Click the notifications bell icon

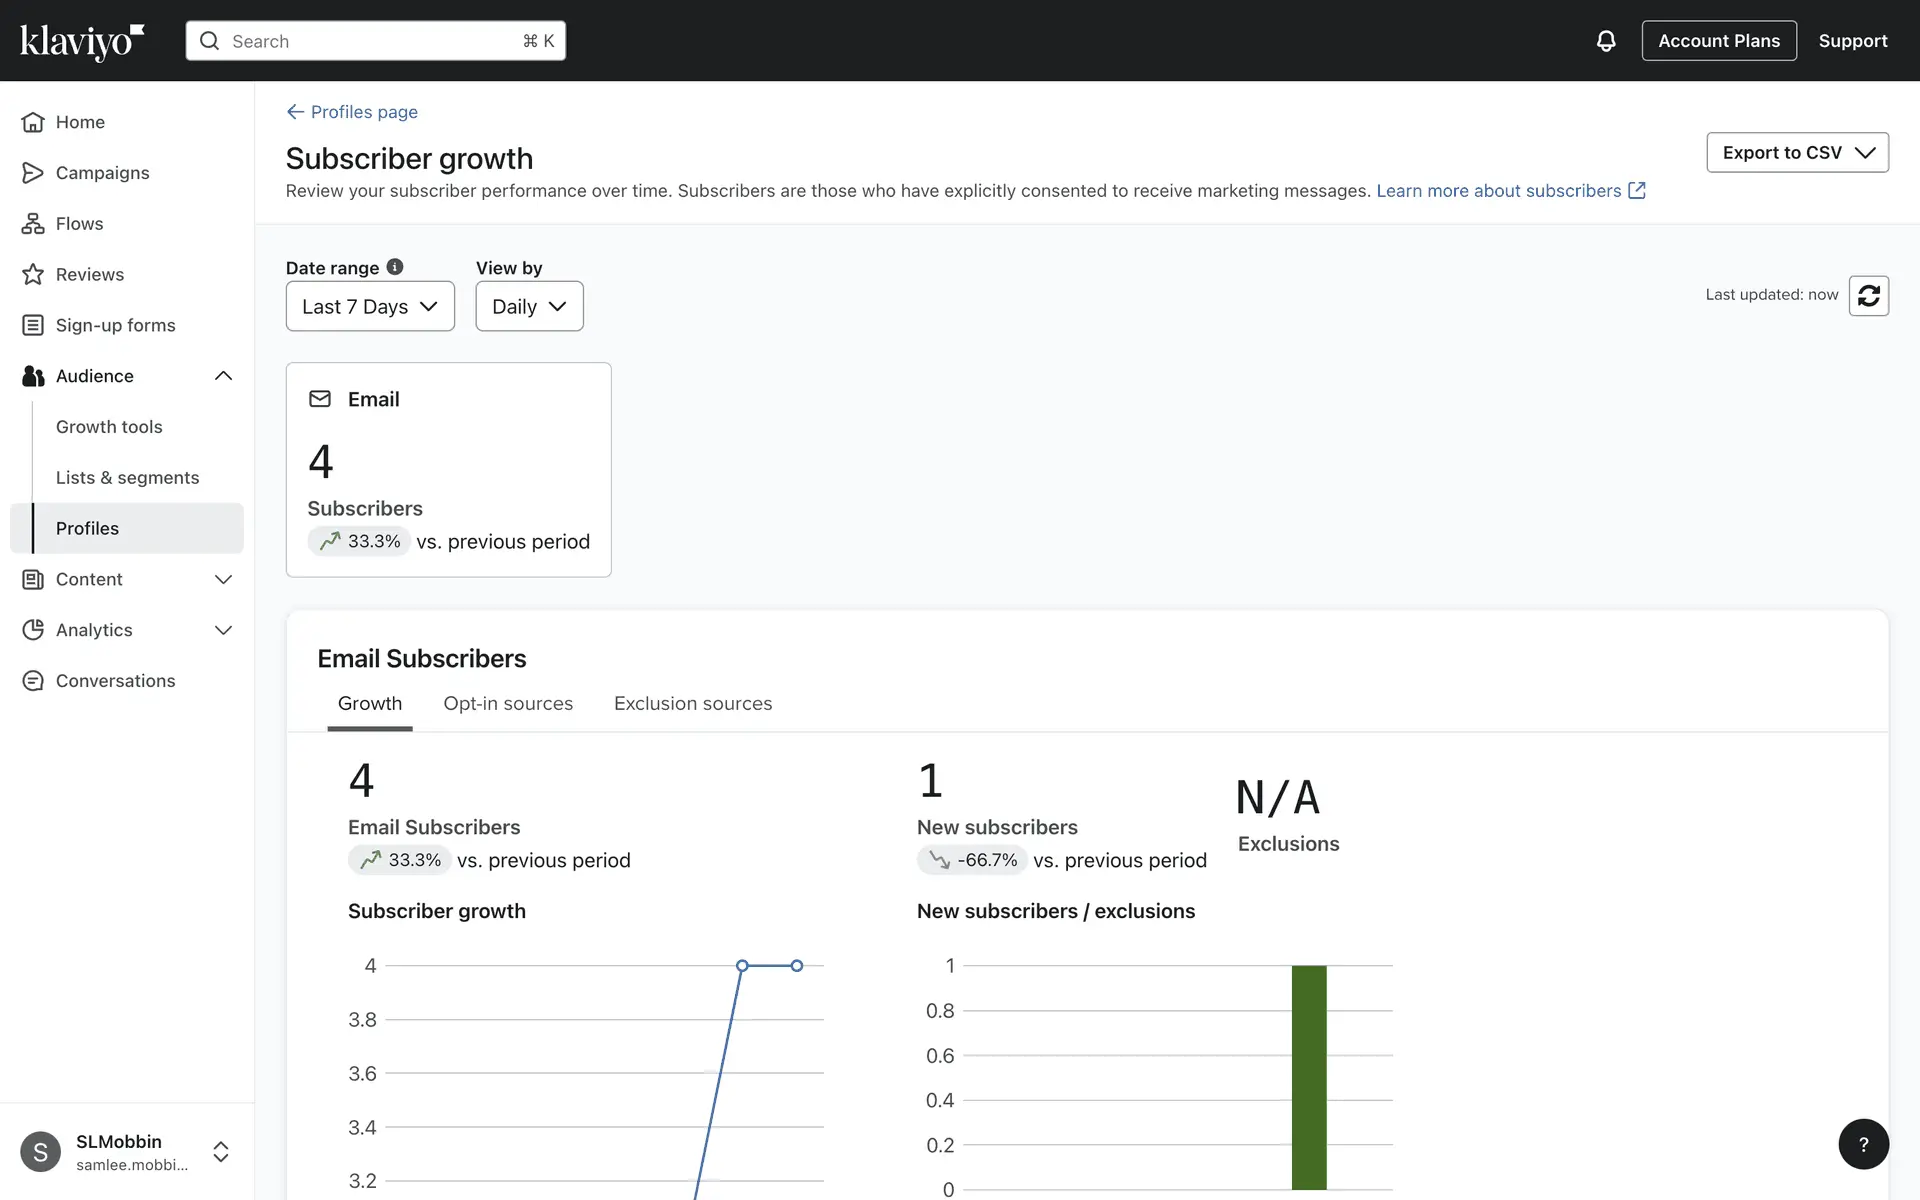click(1605, 41)
